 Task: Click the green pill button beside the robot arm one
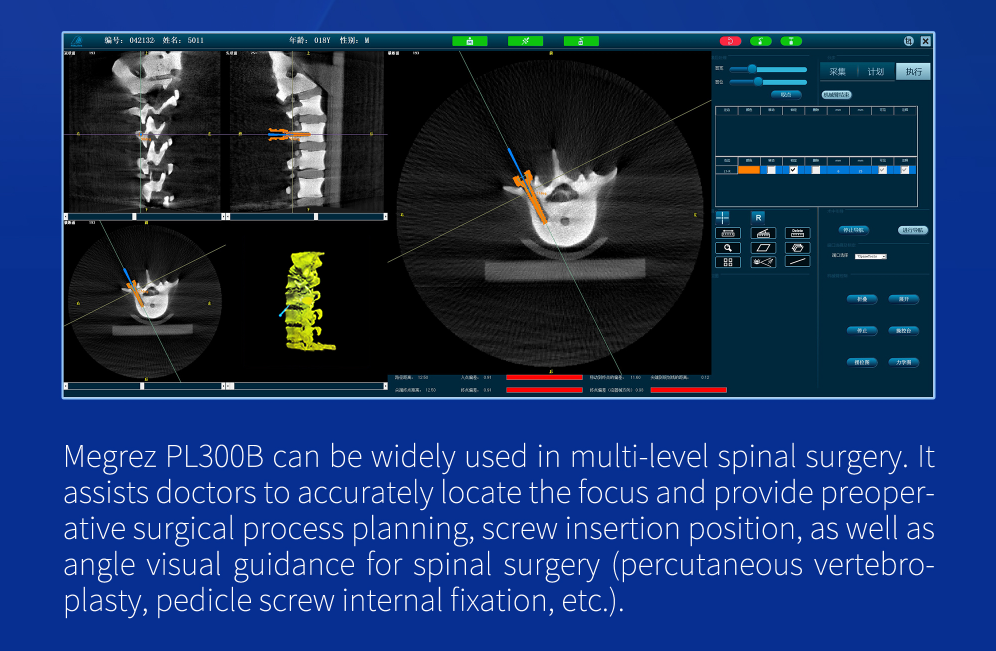coord(791,41)
